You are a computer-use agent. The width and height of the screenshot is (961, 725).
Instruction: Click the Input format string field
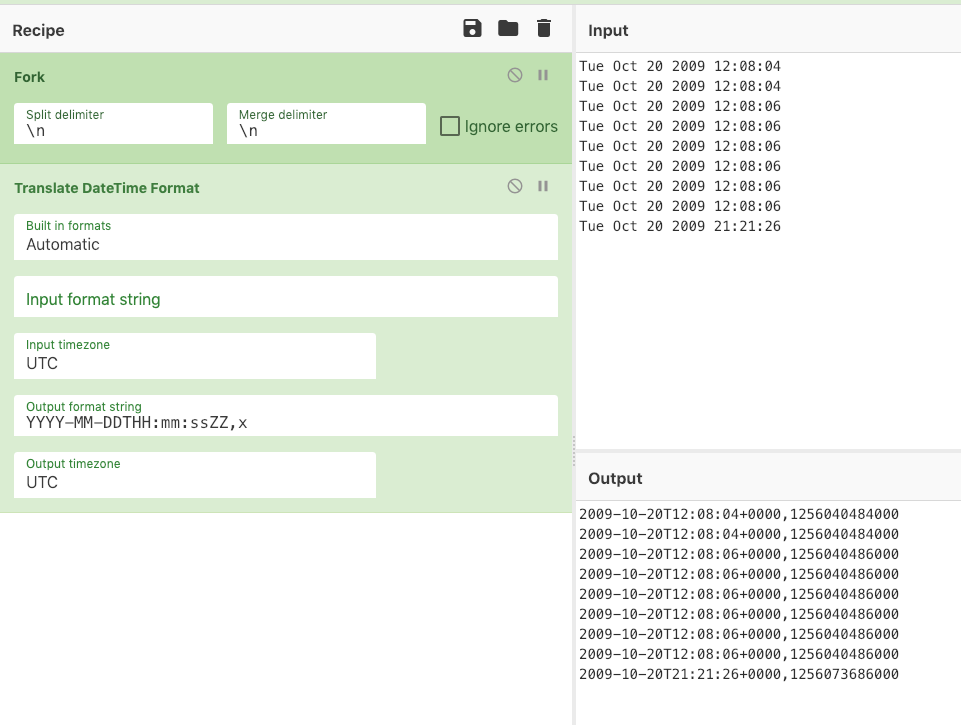(x=286, y=298)
